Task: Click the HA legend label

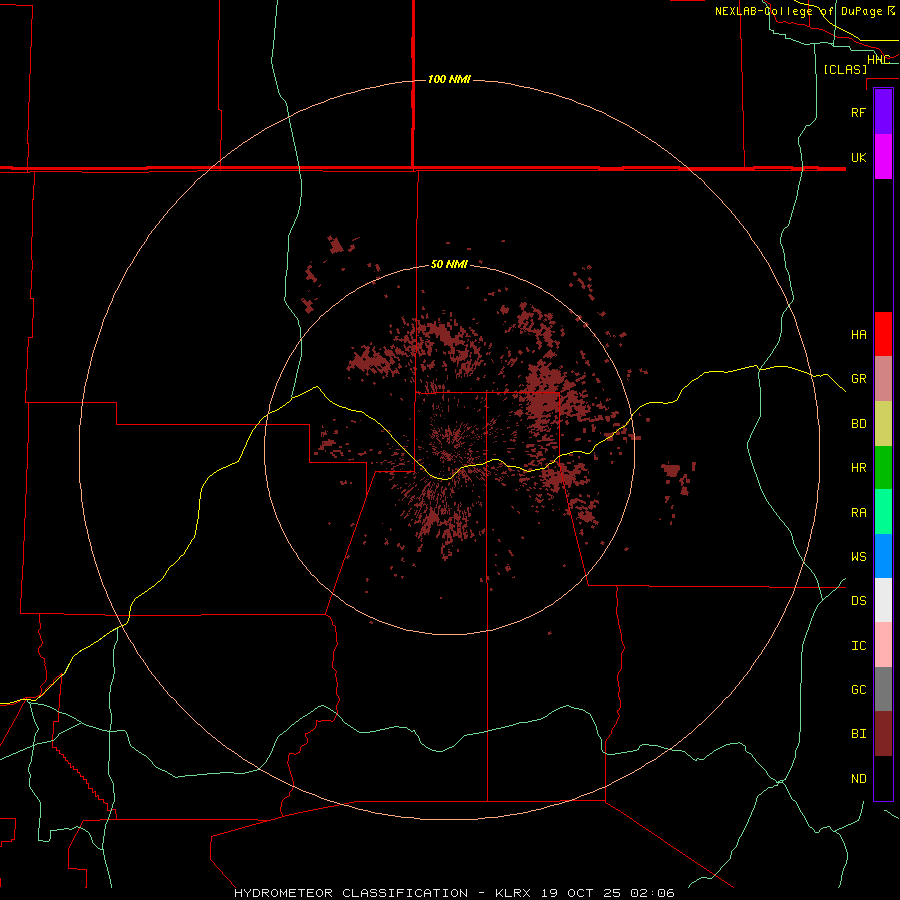Action: click(858, 335)
